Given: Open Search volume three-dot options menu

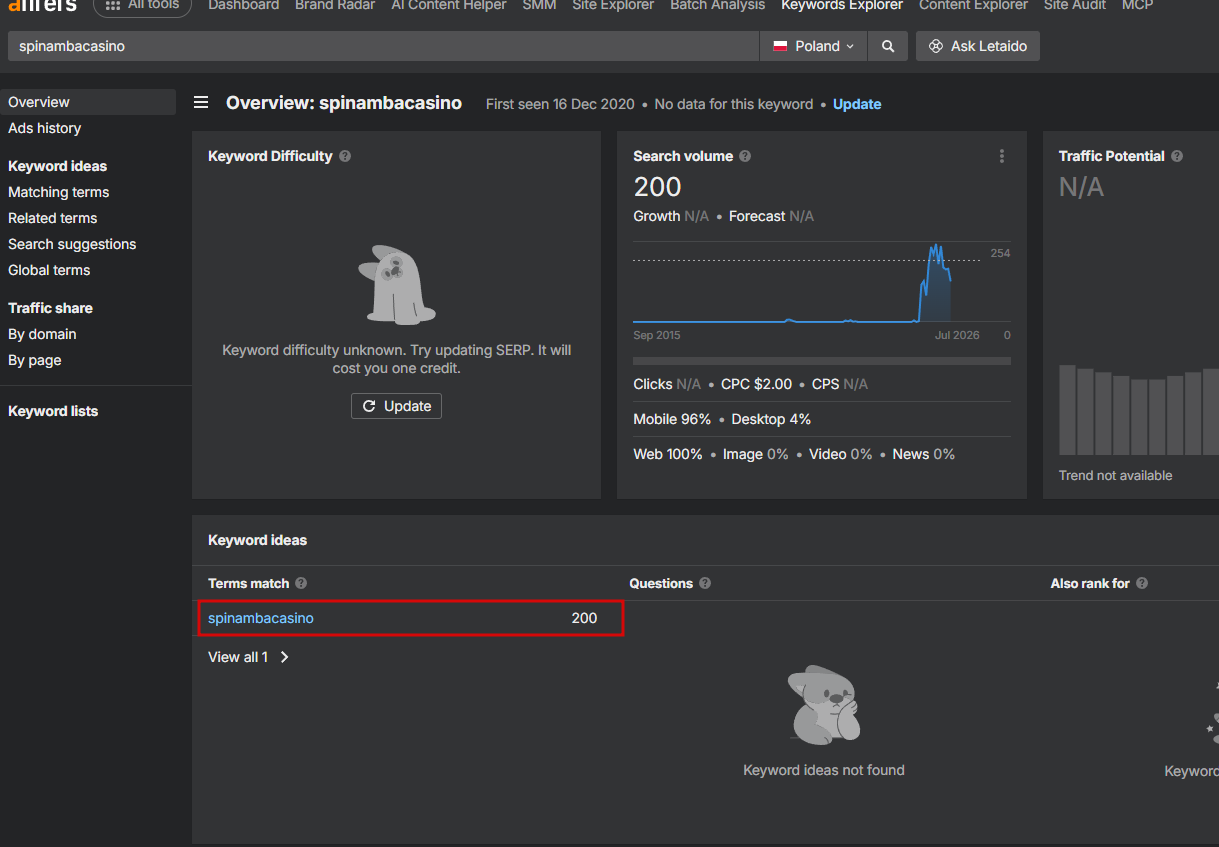Looking at the screenshot, I should 1001,156.
